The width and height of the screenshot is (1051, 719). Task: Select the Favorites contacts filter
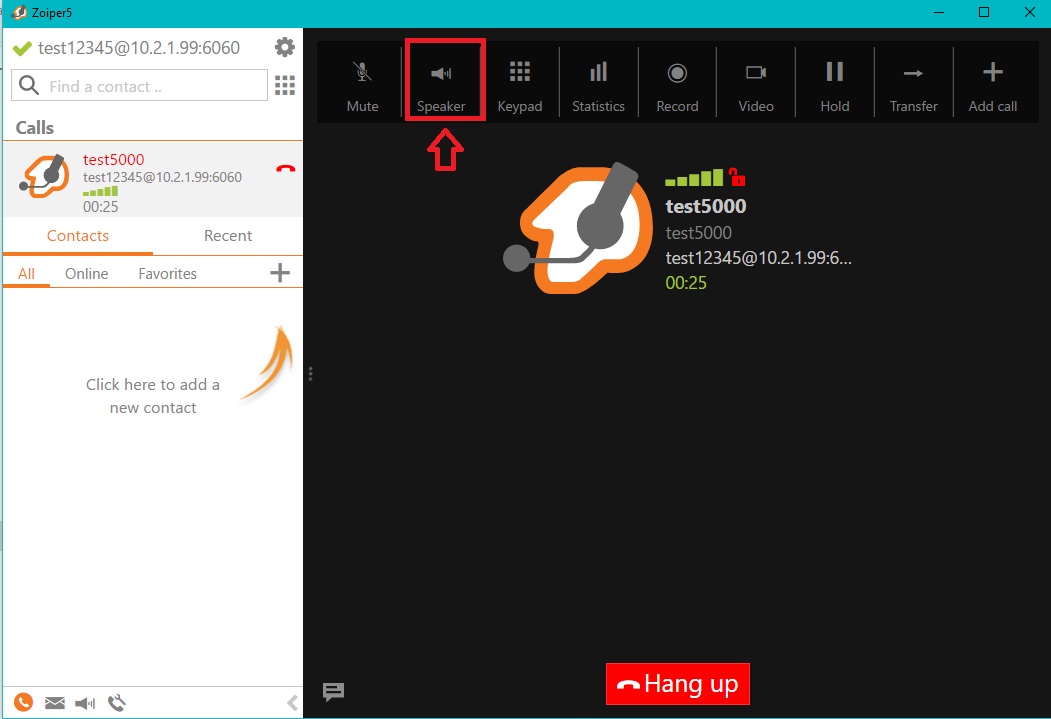click(x=167, y=274)
